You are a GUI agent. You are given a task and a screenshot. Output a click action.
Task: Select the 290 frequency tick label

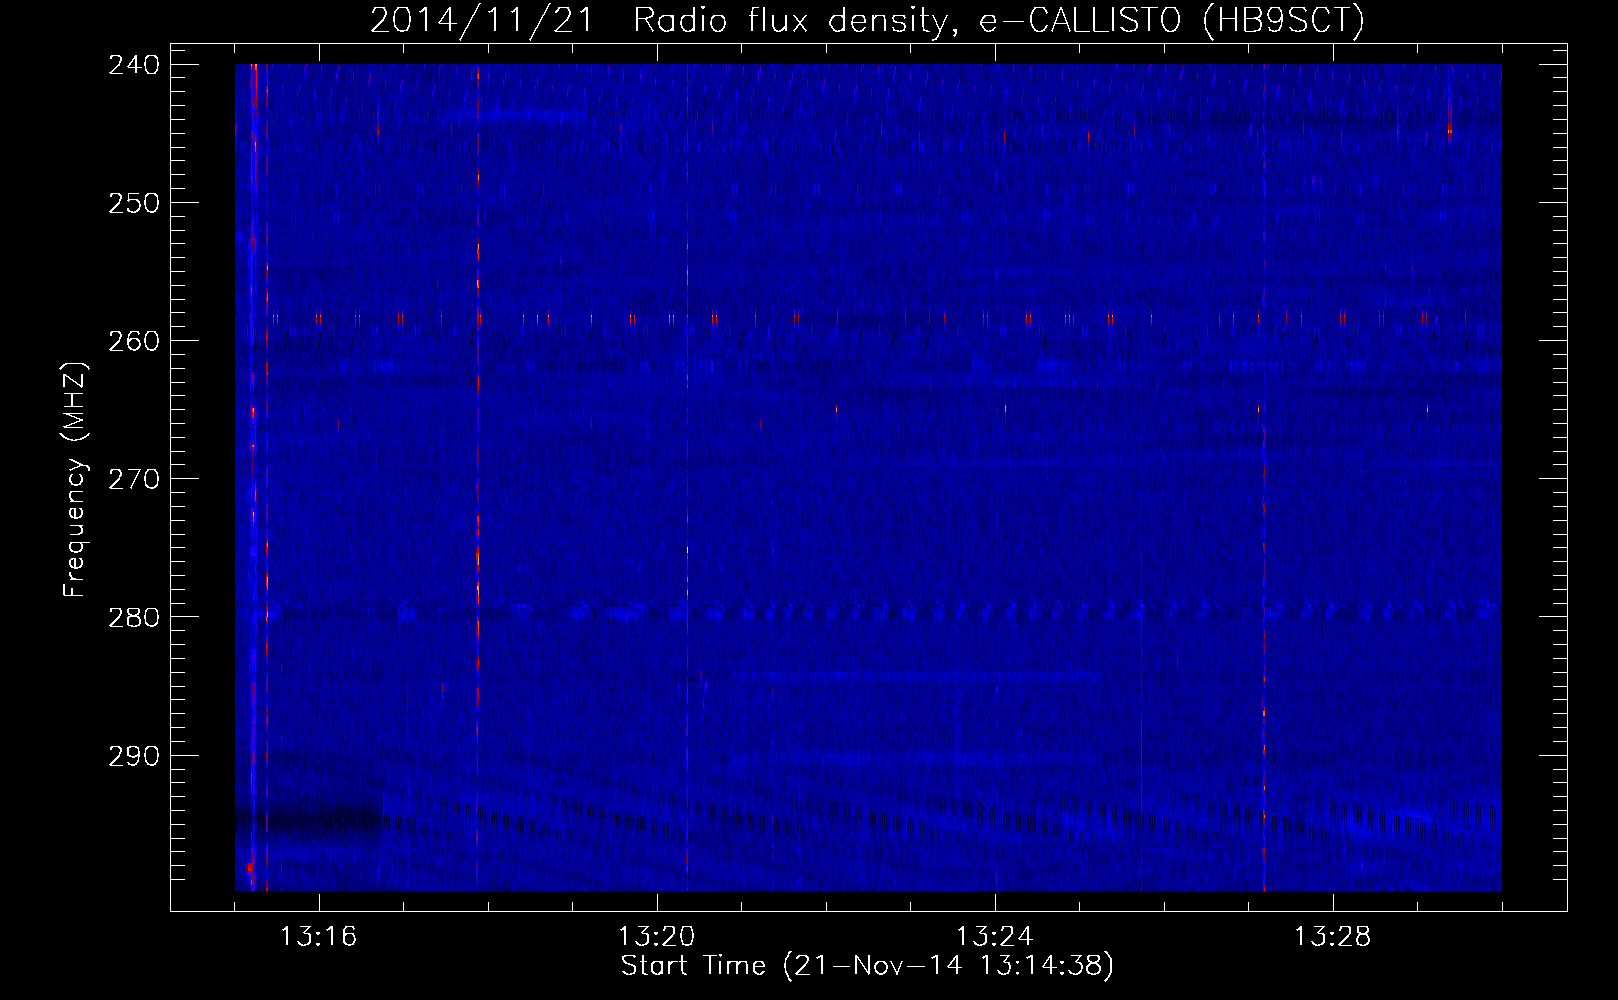(x=134, y=756)
